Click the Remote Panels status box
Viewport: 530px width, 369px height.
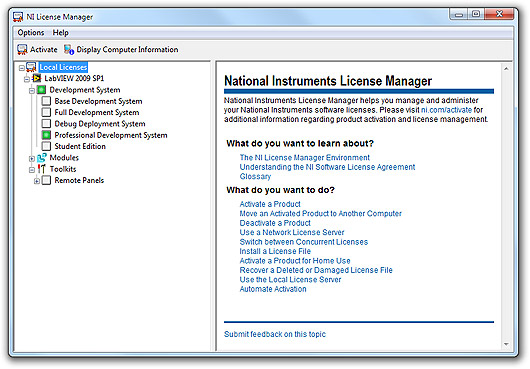pos(46,180)
